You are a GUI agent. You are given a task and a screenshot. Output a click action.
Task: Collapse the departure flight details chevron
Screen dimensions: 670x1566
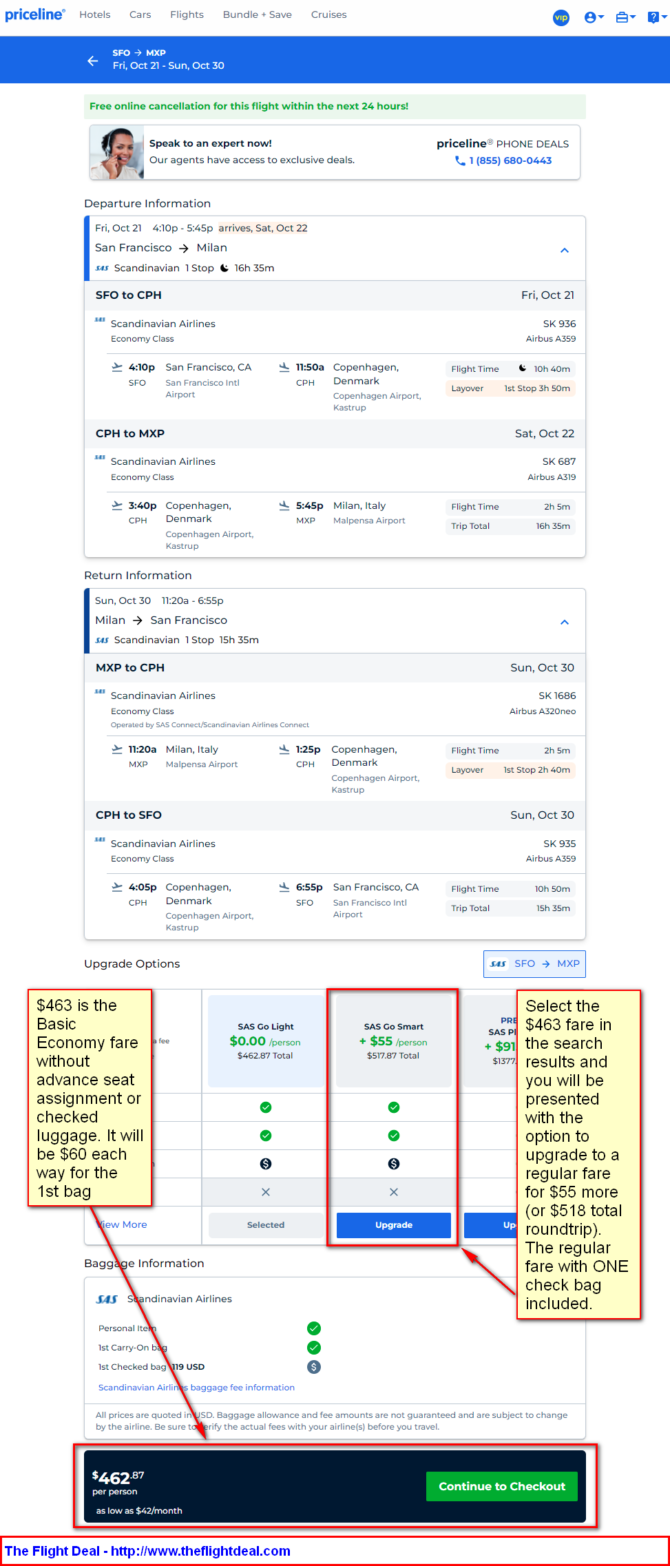tap(564, 250)
